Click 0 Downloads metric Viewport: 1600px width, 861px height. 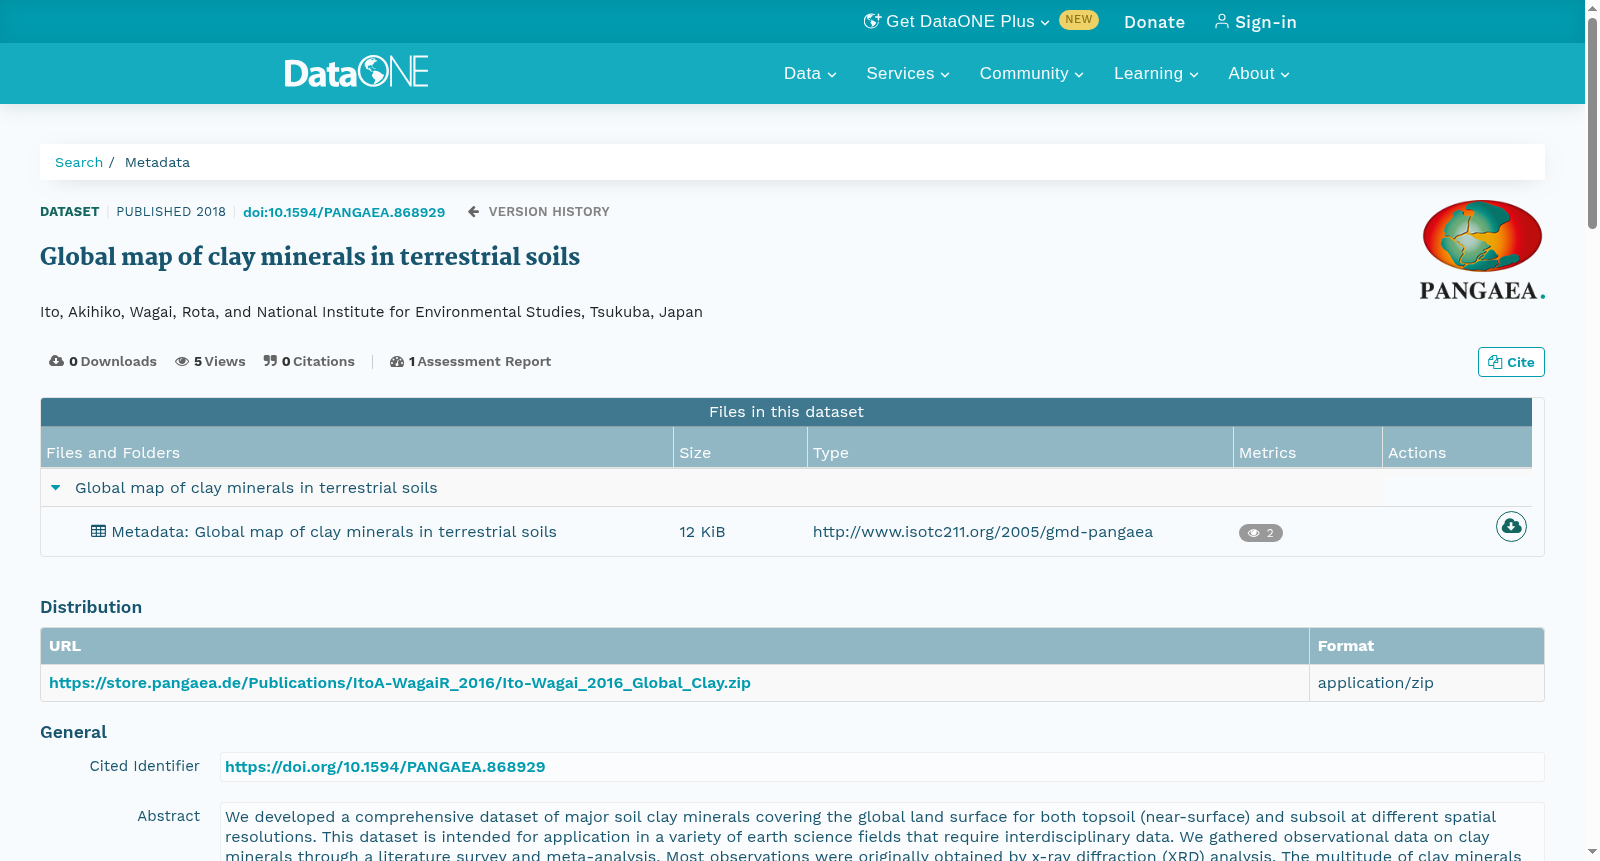(x=103, y=362)
